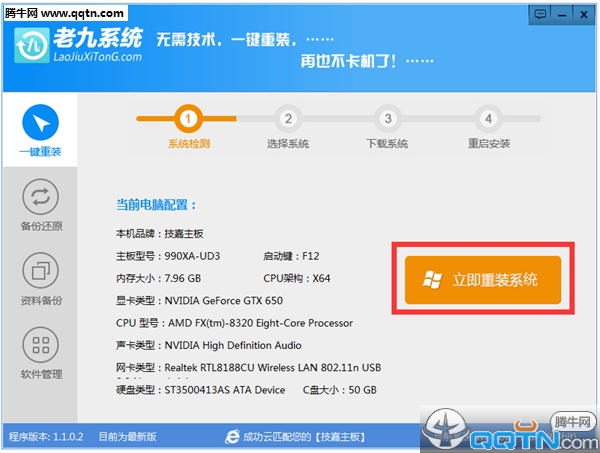
Task: Minimize the 老九系统 window
Action: pyautogui.click(x=562, y=15)
